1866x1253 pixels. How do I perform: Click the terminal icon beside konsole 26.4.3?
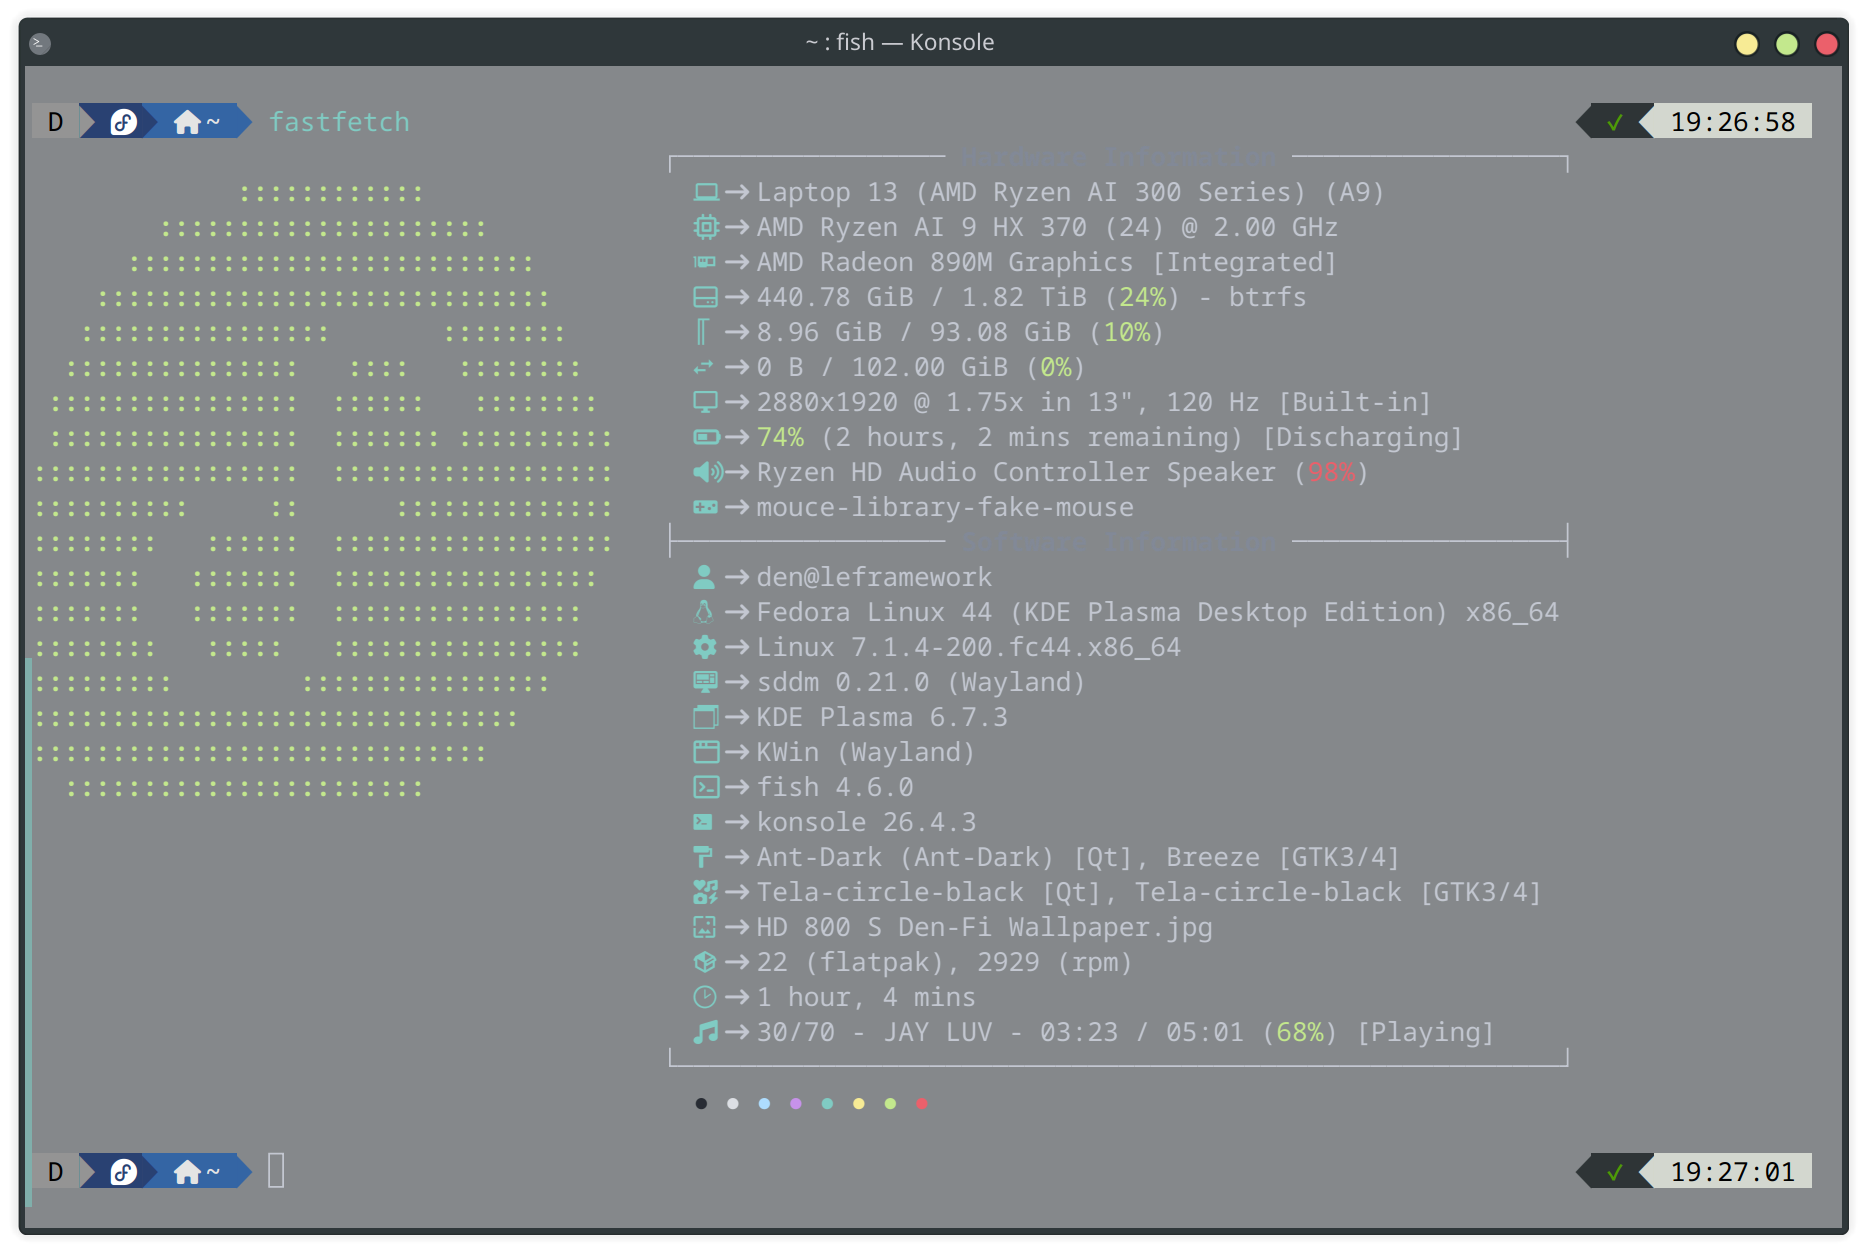(704, 822)
